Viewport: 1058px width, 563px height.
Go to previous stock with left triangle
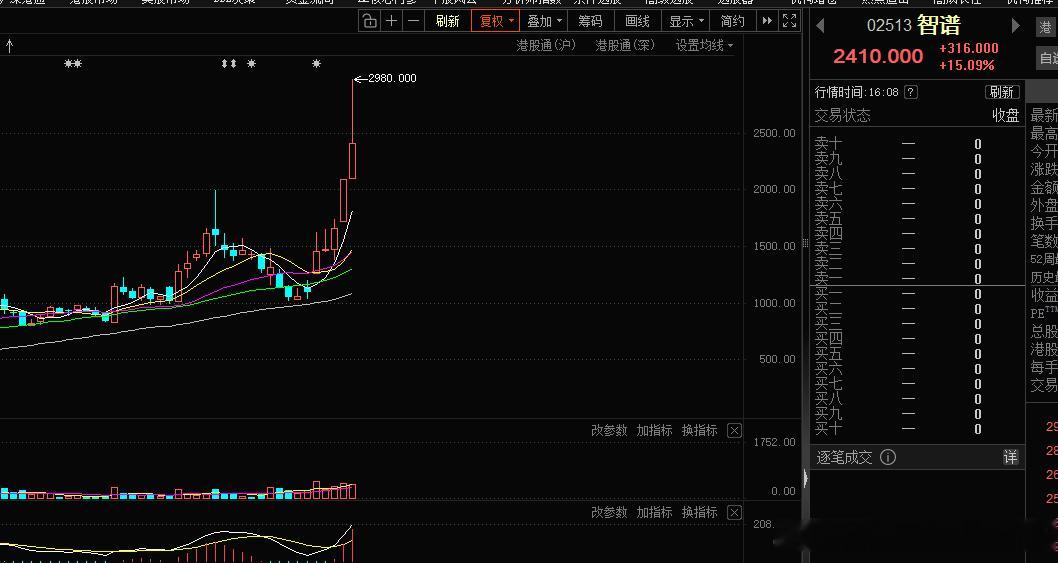pos(820,26)
